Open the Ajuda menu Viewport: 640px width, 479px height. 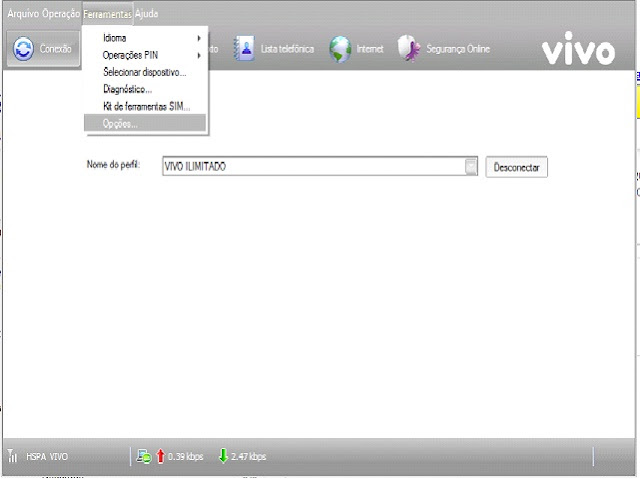(147, 13)
